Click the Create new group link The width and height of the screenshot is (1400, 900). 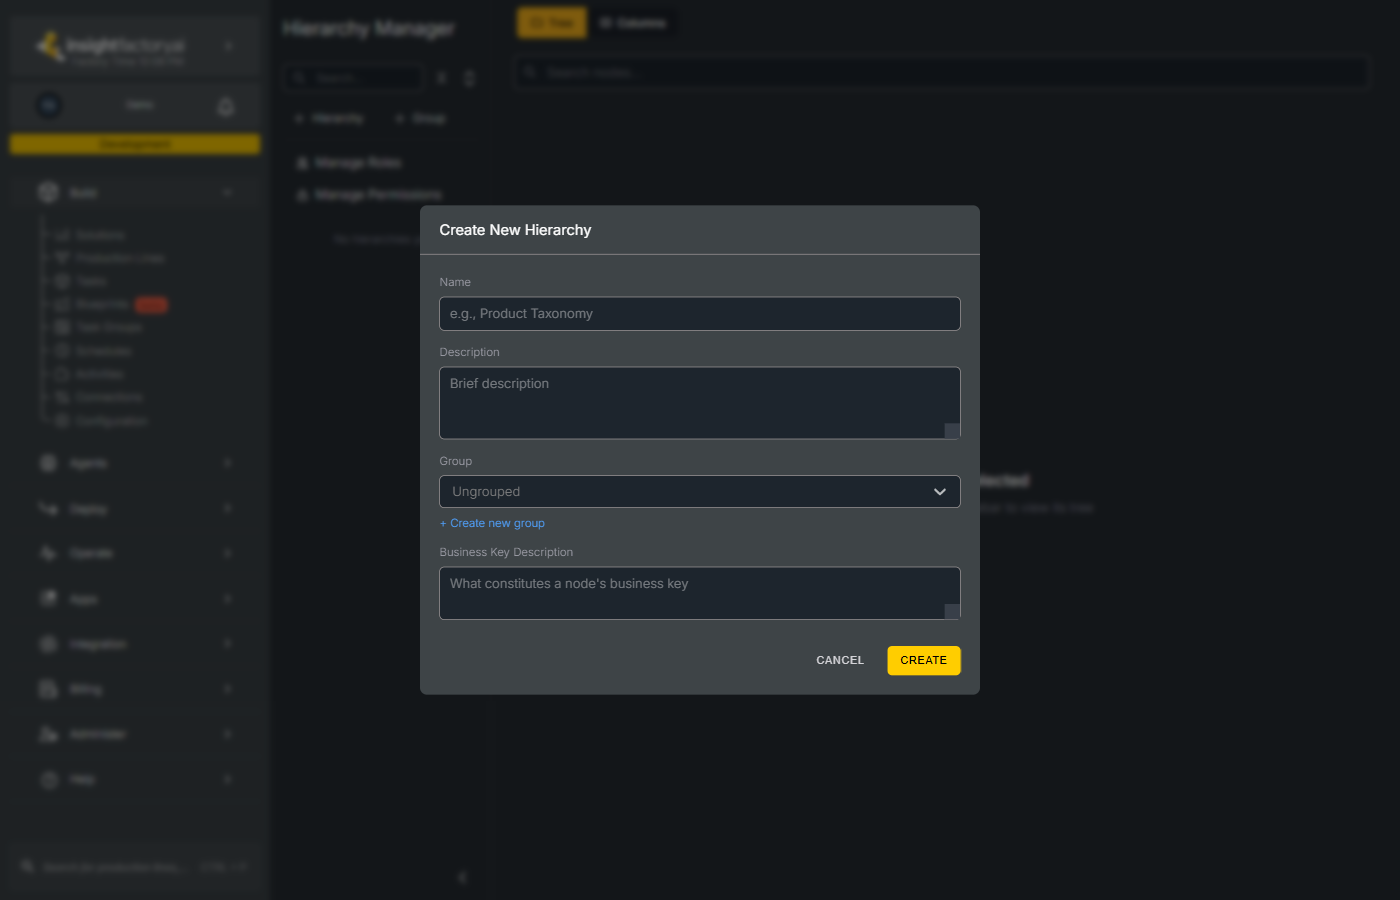coord(492,522)
